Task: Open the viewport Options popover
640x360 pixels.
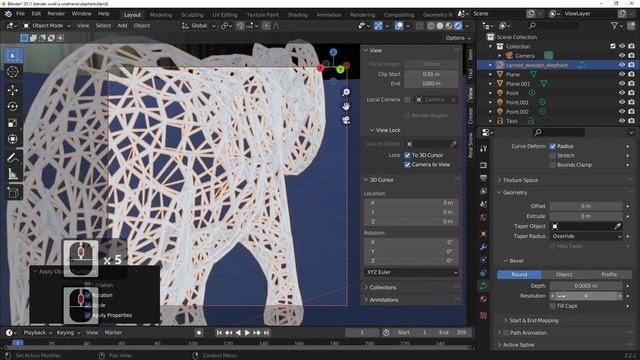Action: [458, 38]
